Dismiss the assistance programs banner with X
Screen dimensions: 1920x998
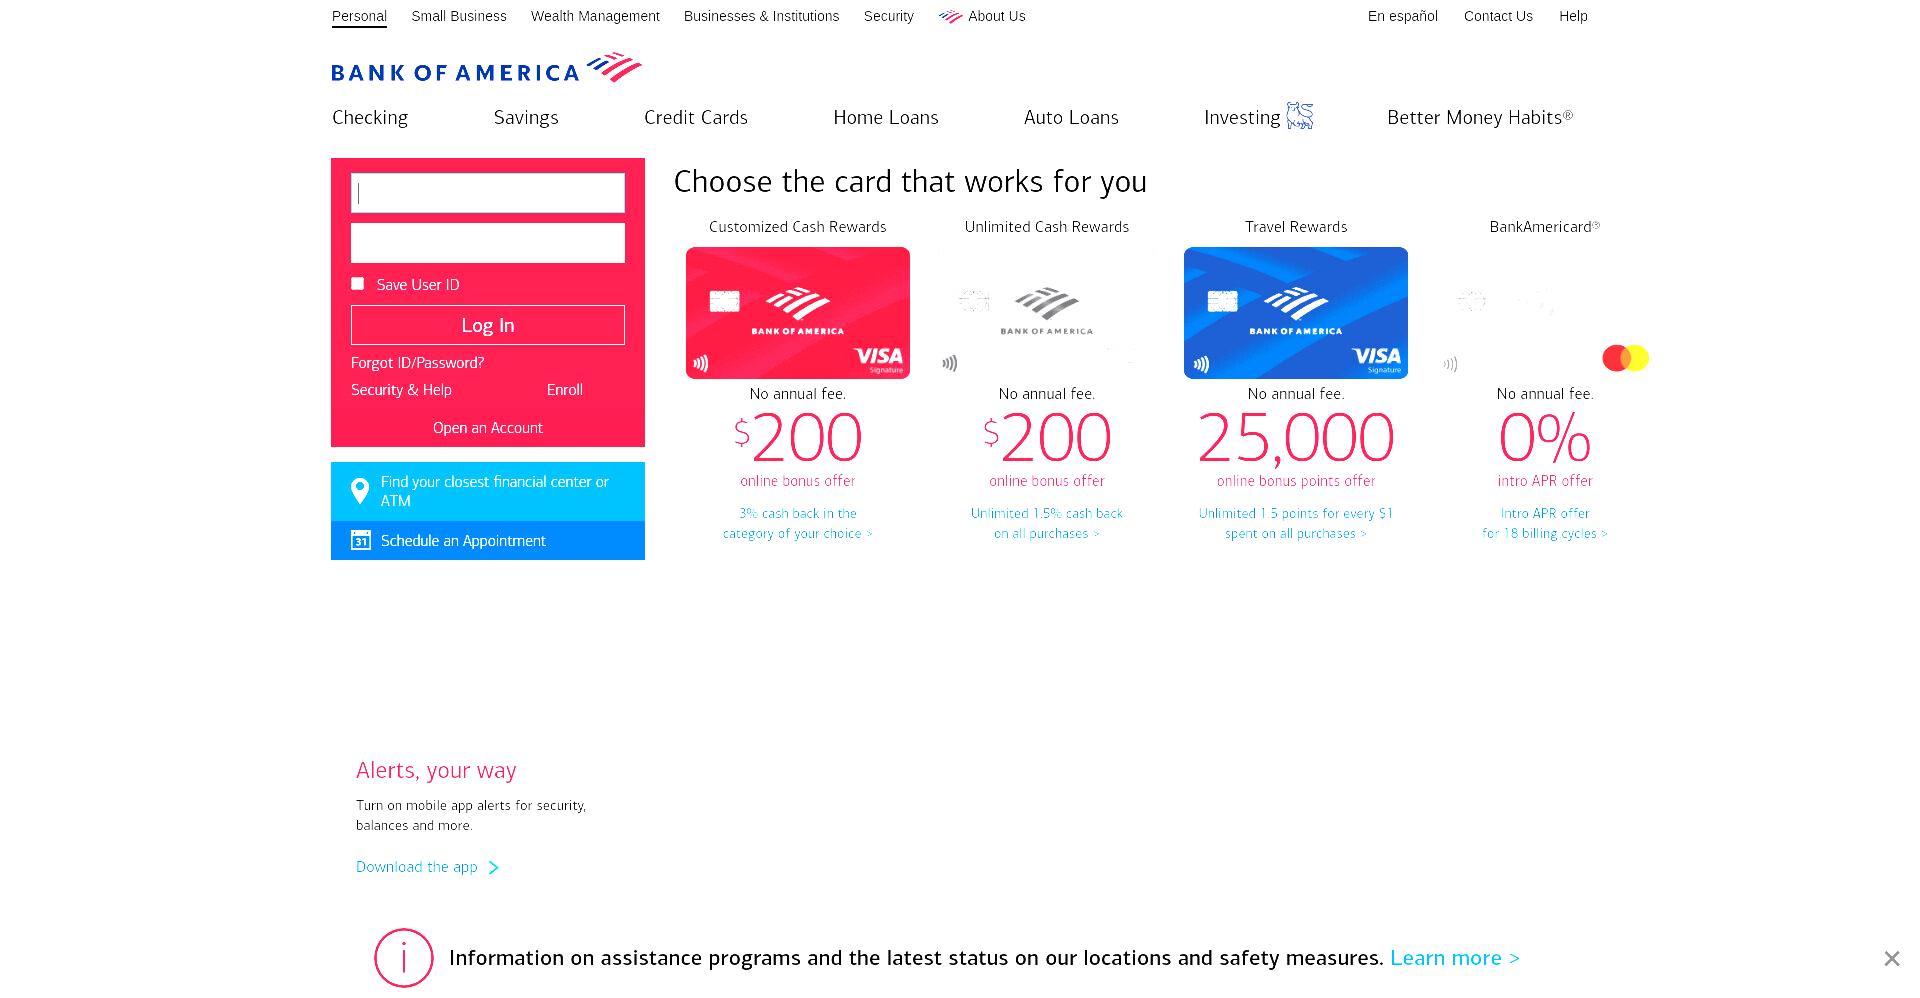tap(1891, 958)
